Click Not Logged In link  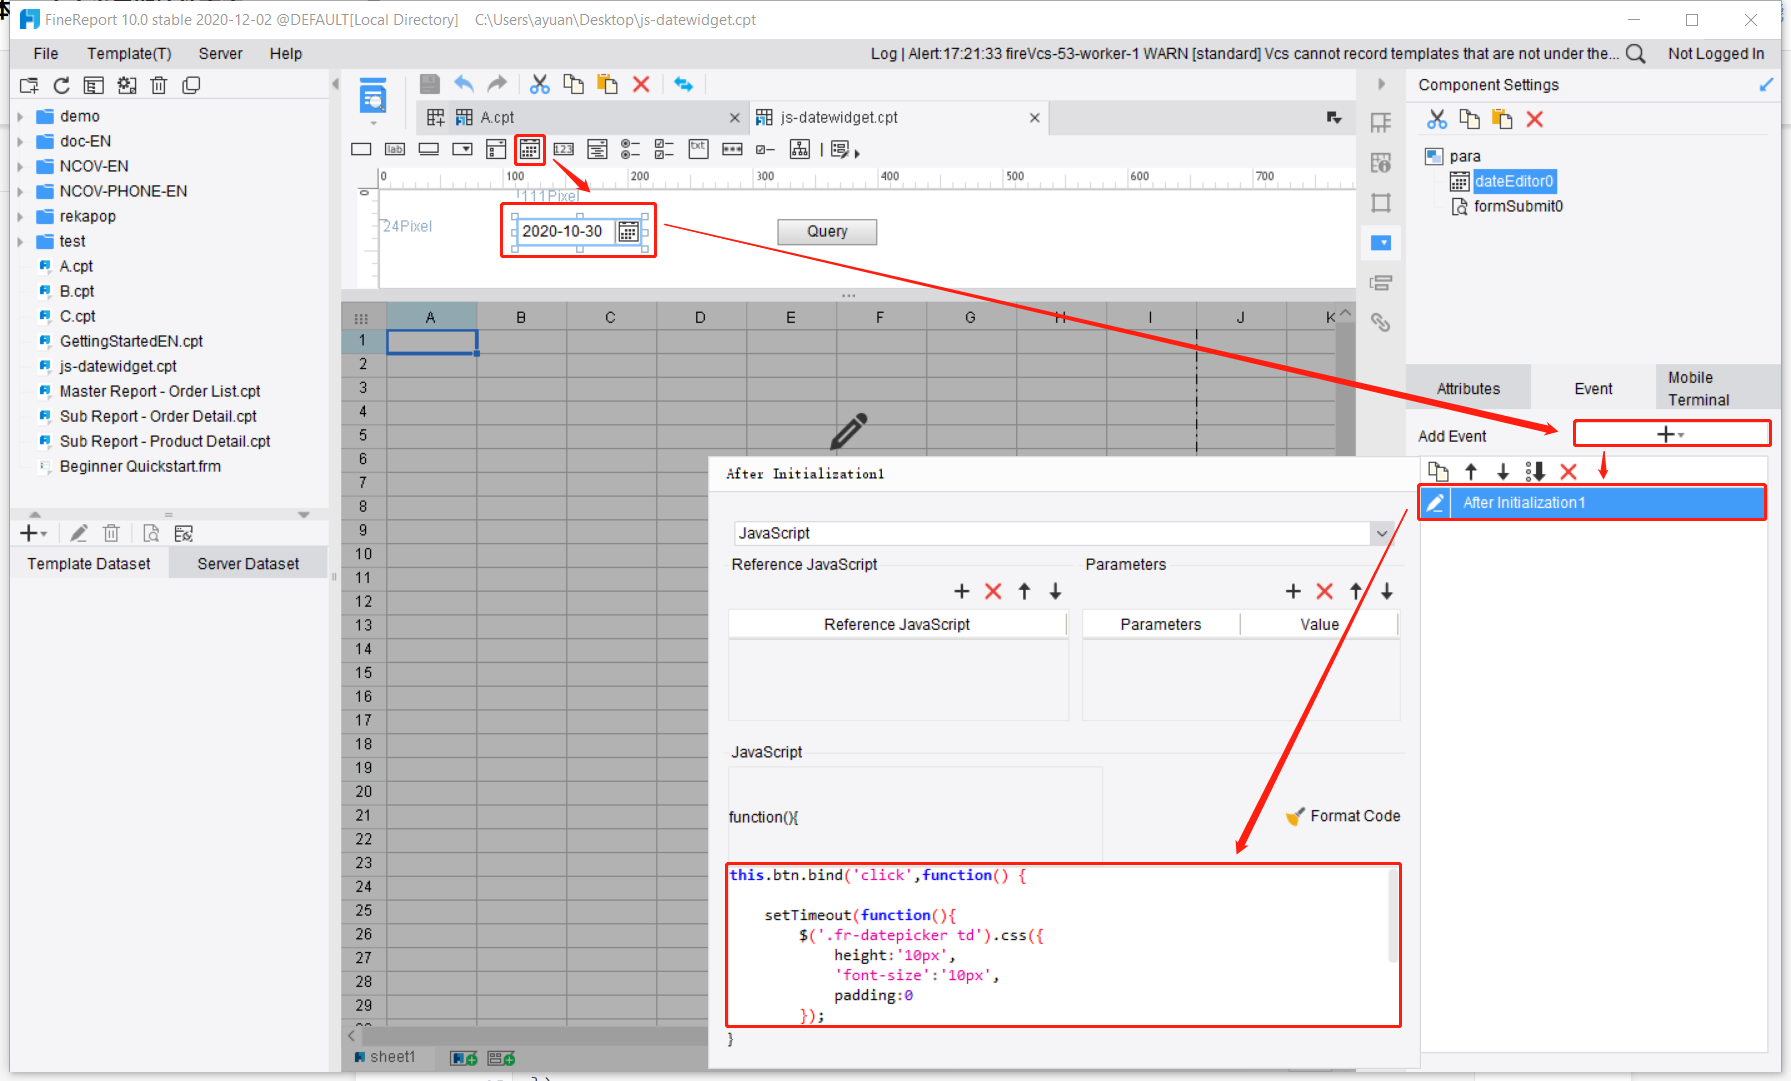click(1716, 54)
